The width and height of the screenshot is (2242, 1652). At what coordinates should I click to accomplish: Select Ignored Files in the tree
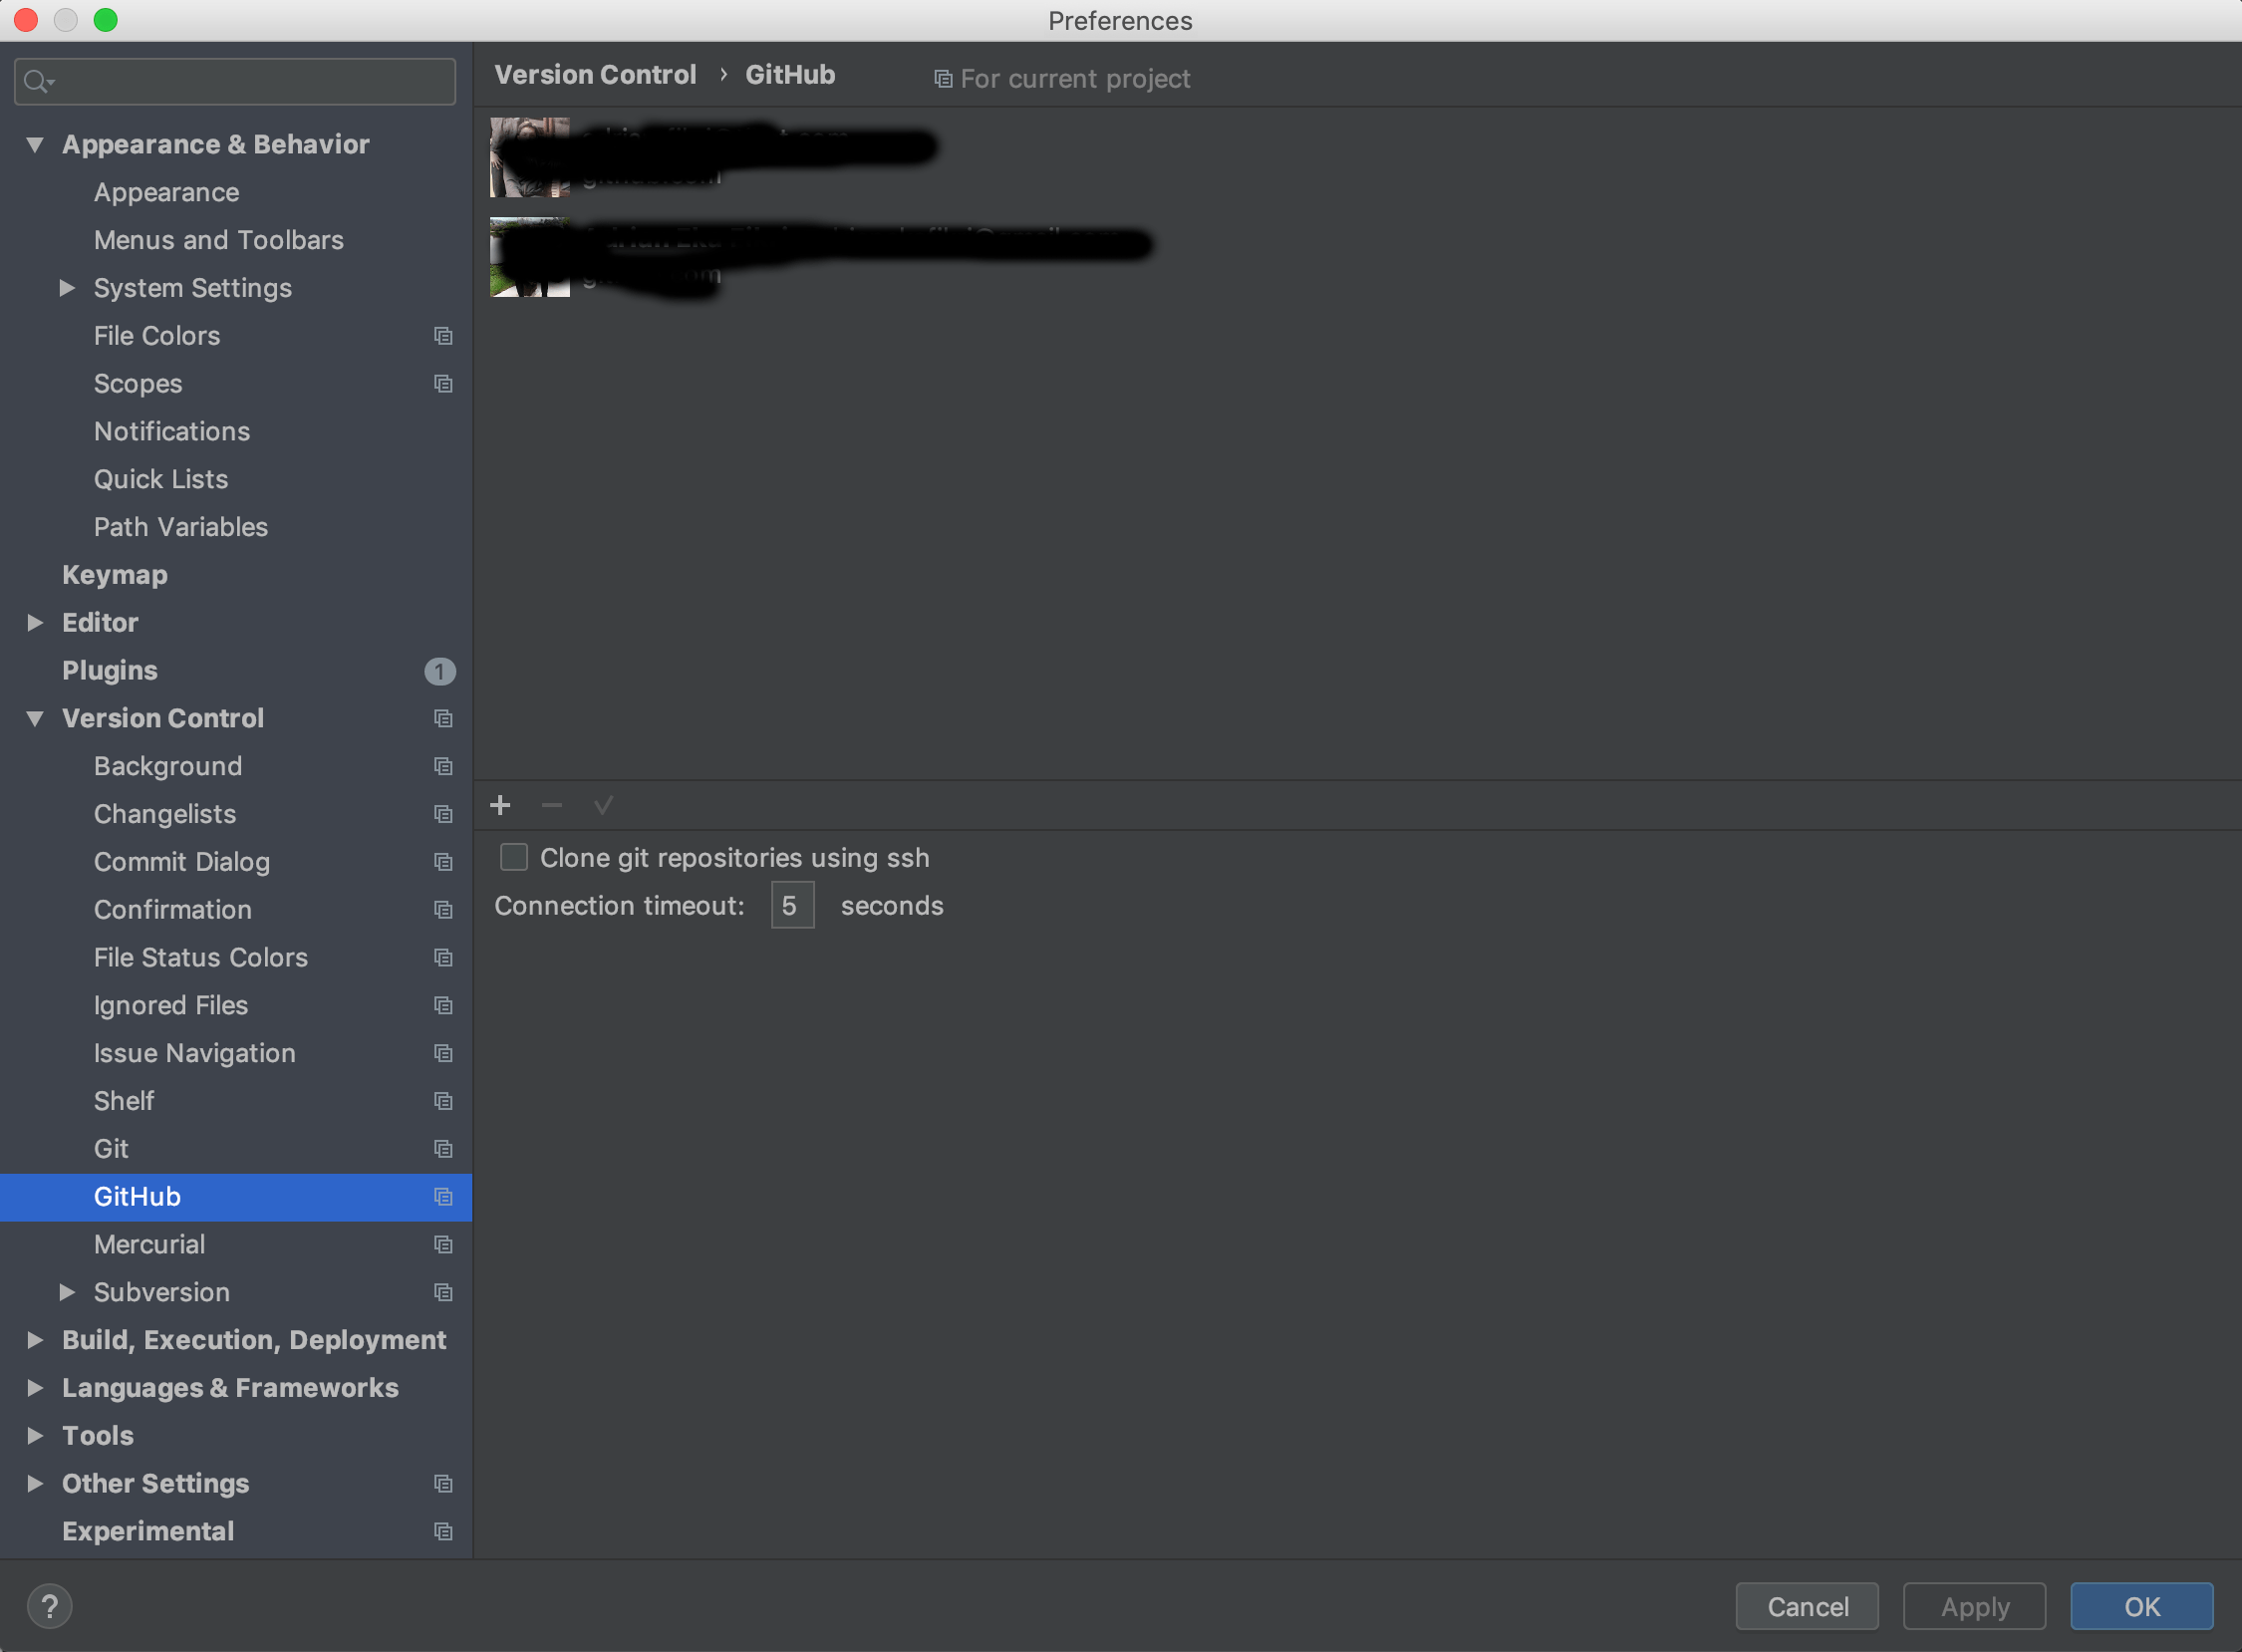click(x=171, y=1005)
